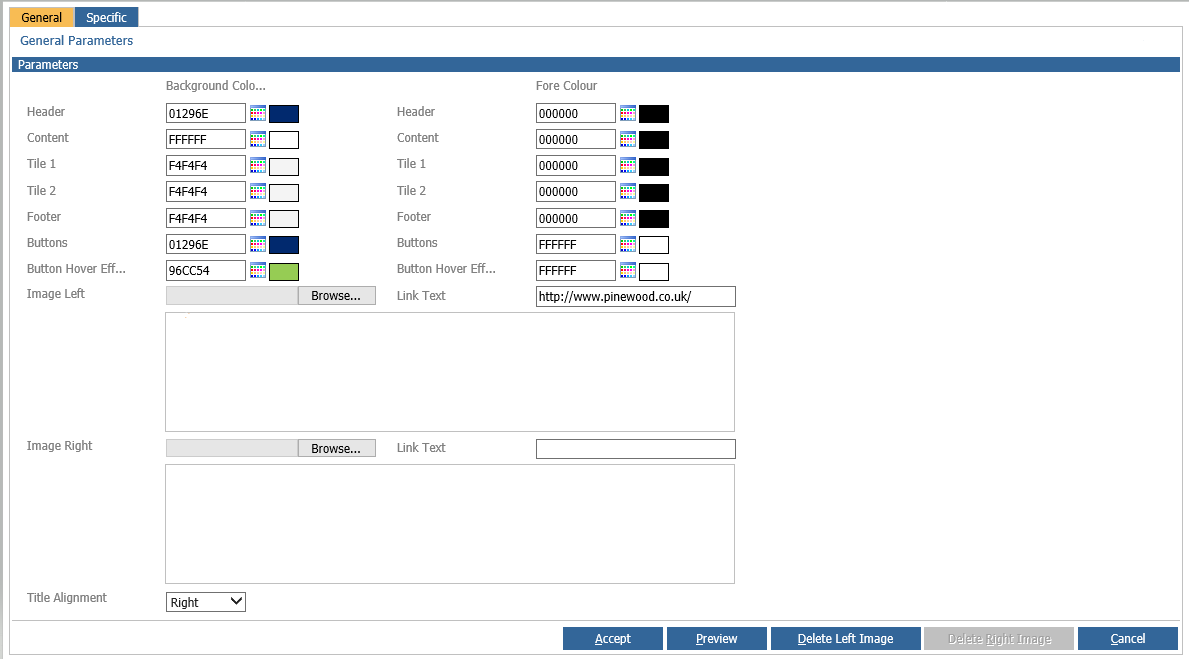
Task: Click Buttons background hex field
Action: [x=205, y=244]
